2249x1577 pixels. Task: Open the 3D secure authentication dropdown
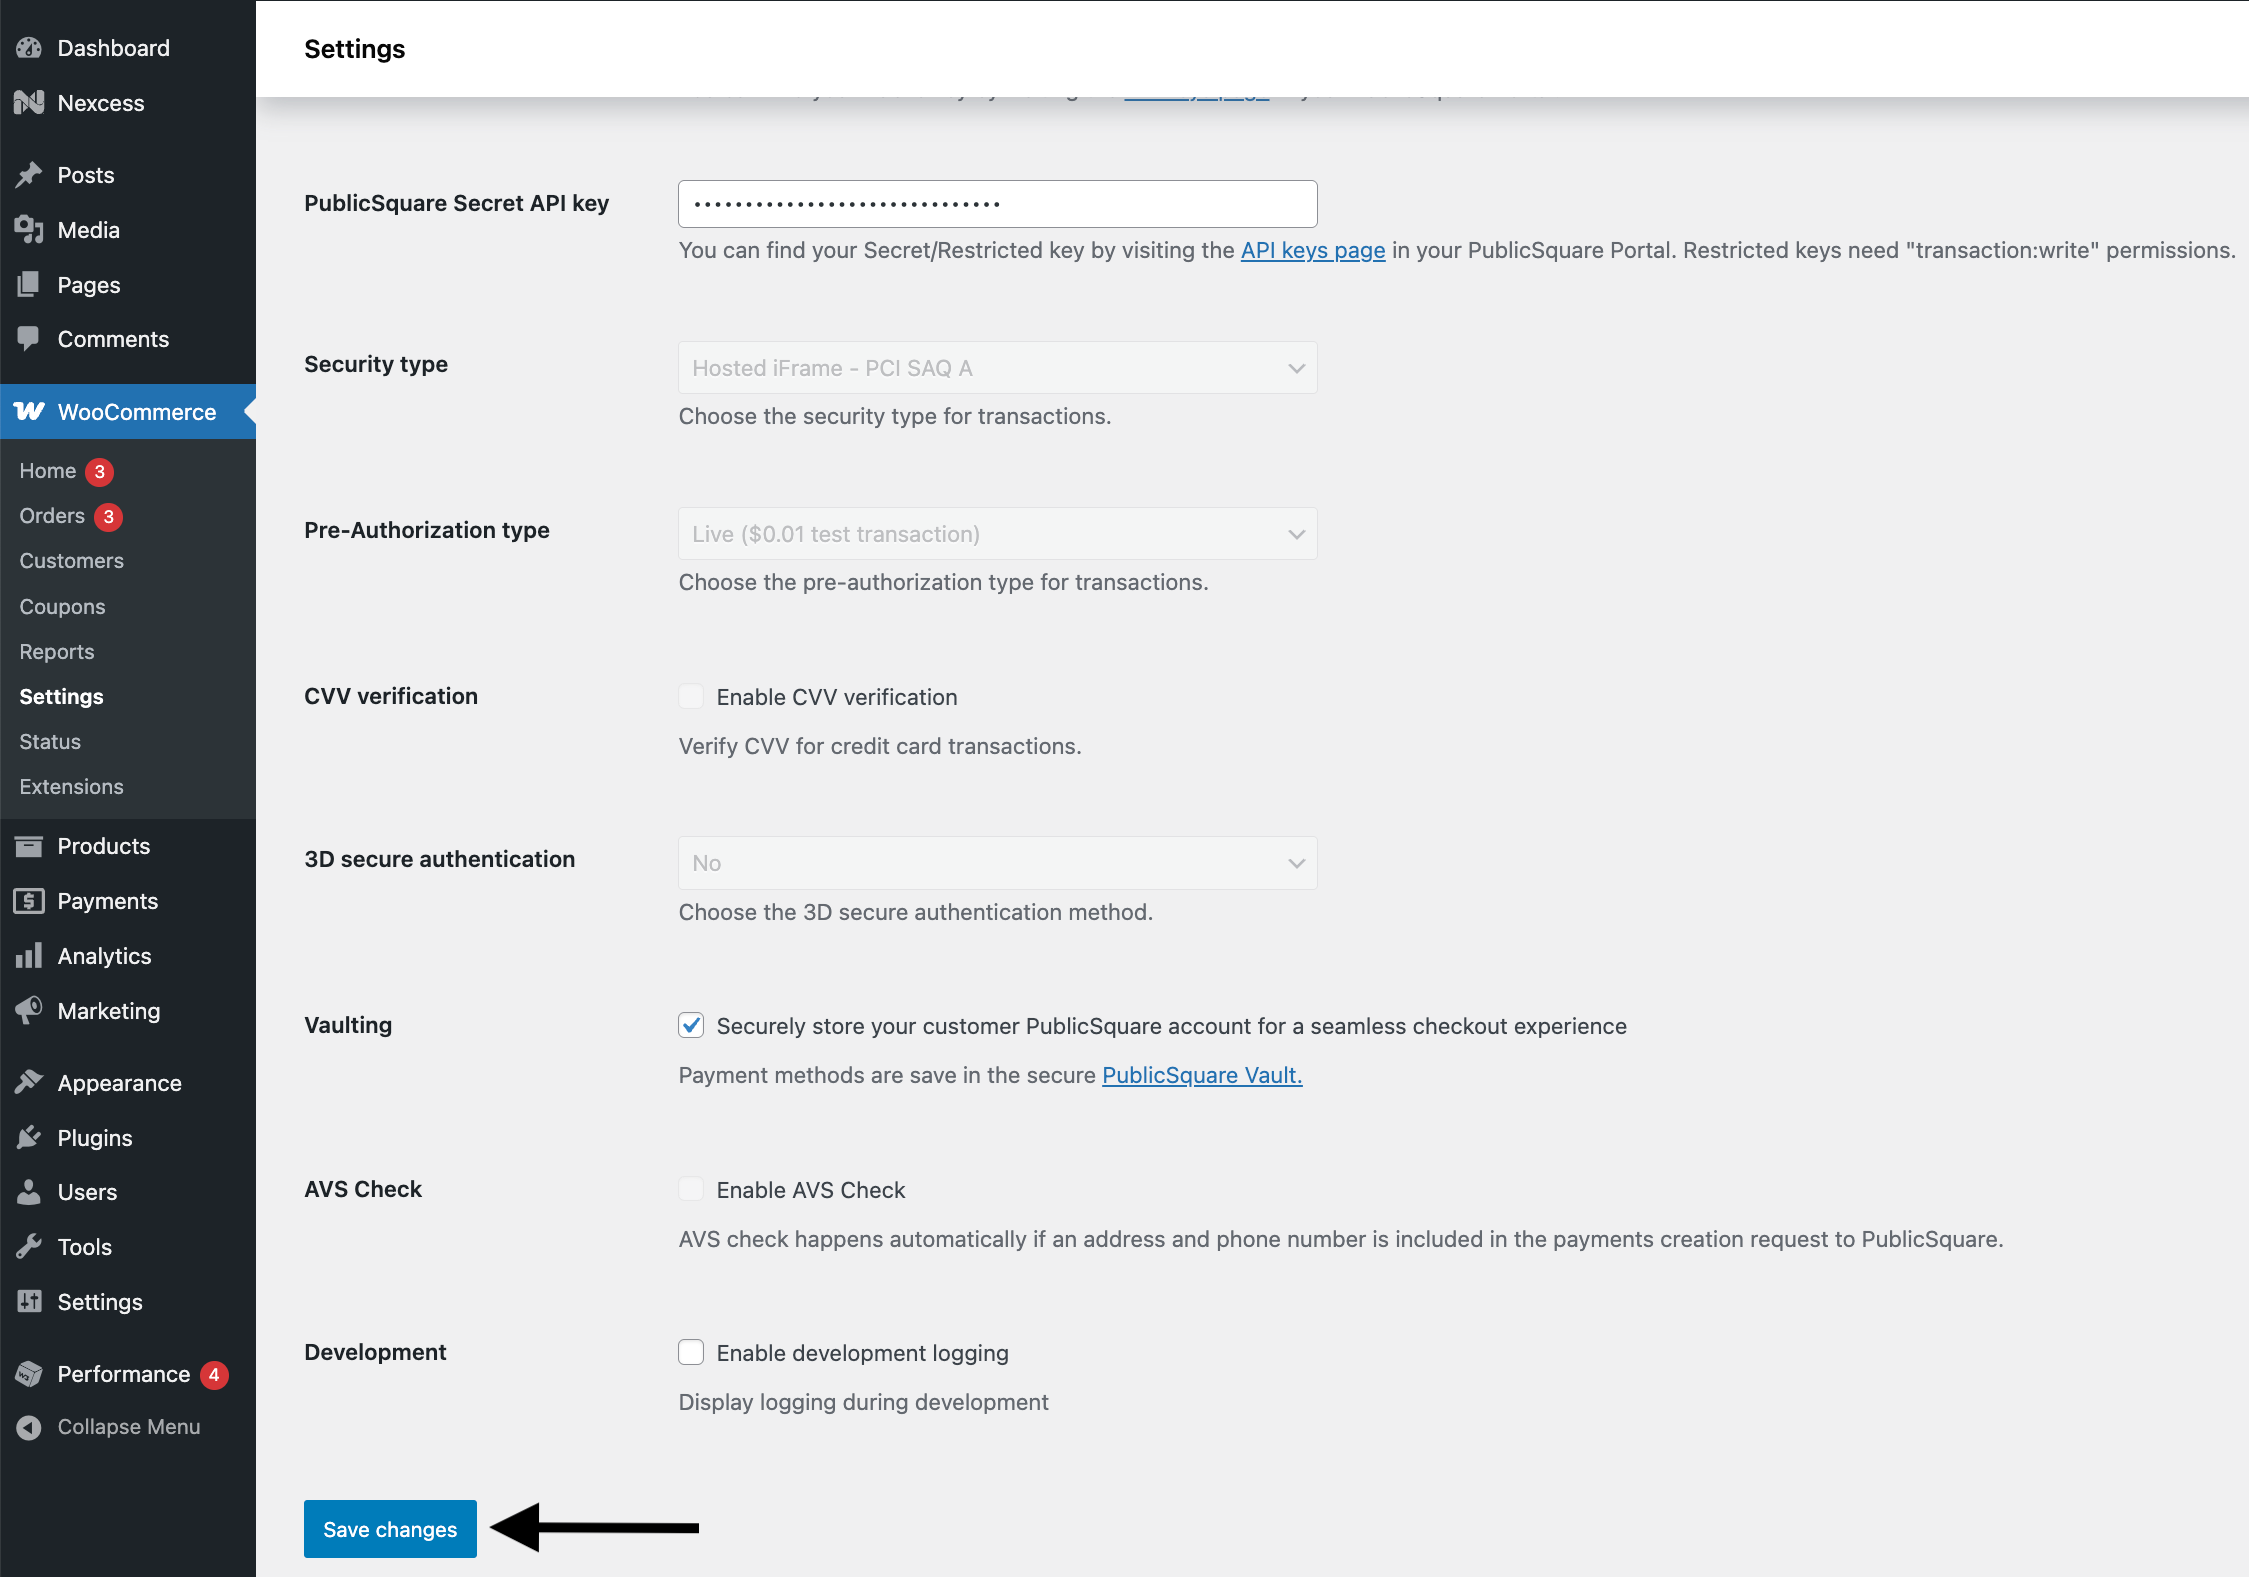tap(997, 863)
